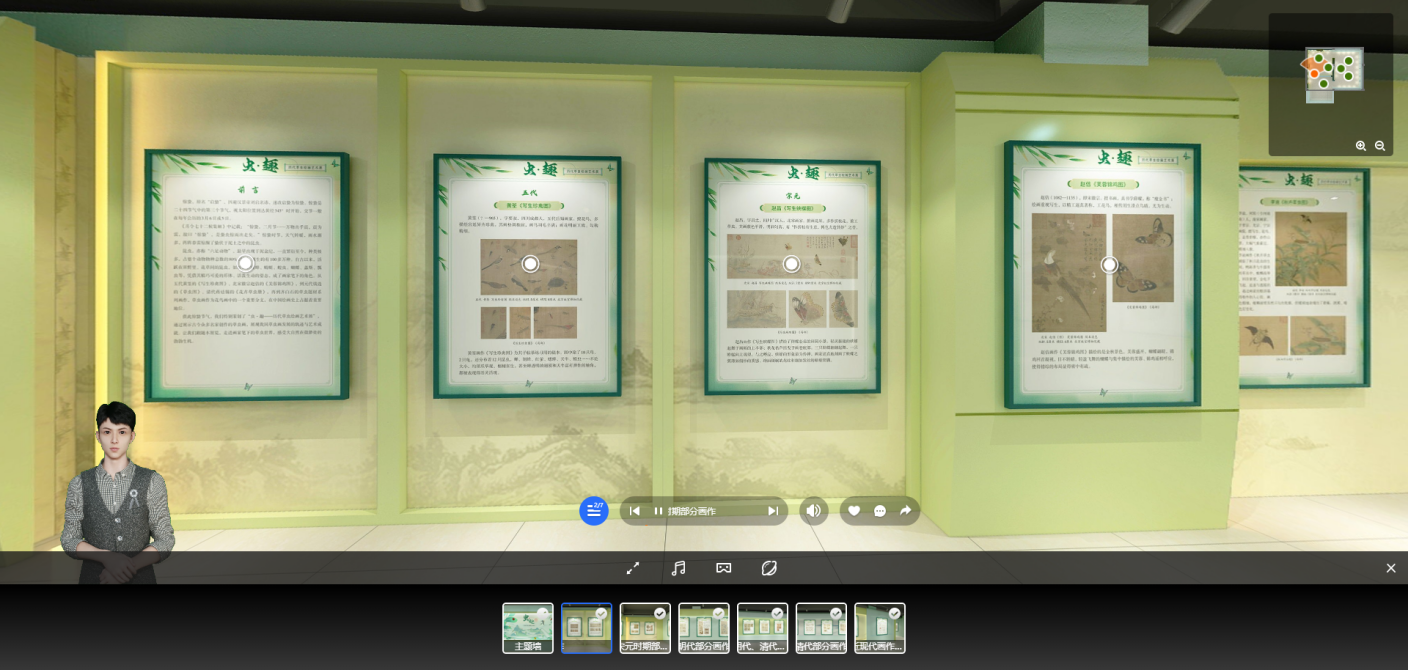The width and height of the screenshot is (1408, 670).
Task: Enter fullscreen with the diagonal arrows icon
Action: click(633, 568)
